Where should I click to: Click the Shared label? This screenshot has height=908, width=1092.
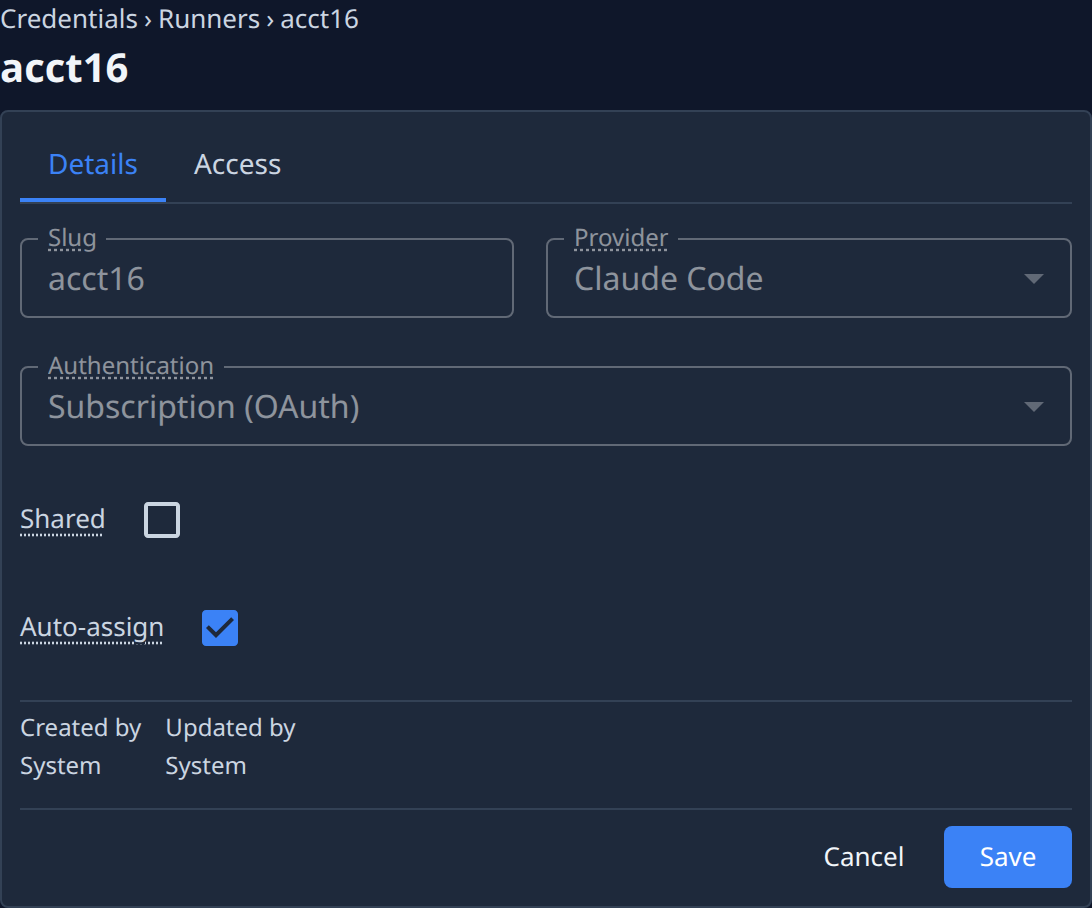pyautogui.click(x=62, y=519)
